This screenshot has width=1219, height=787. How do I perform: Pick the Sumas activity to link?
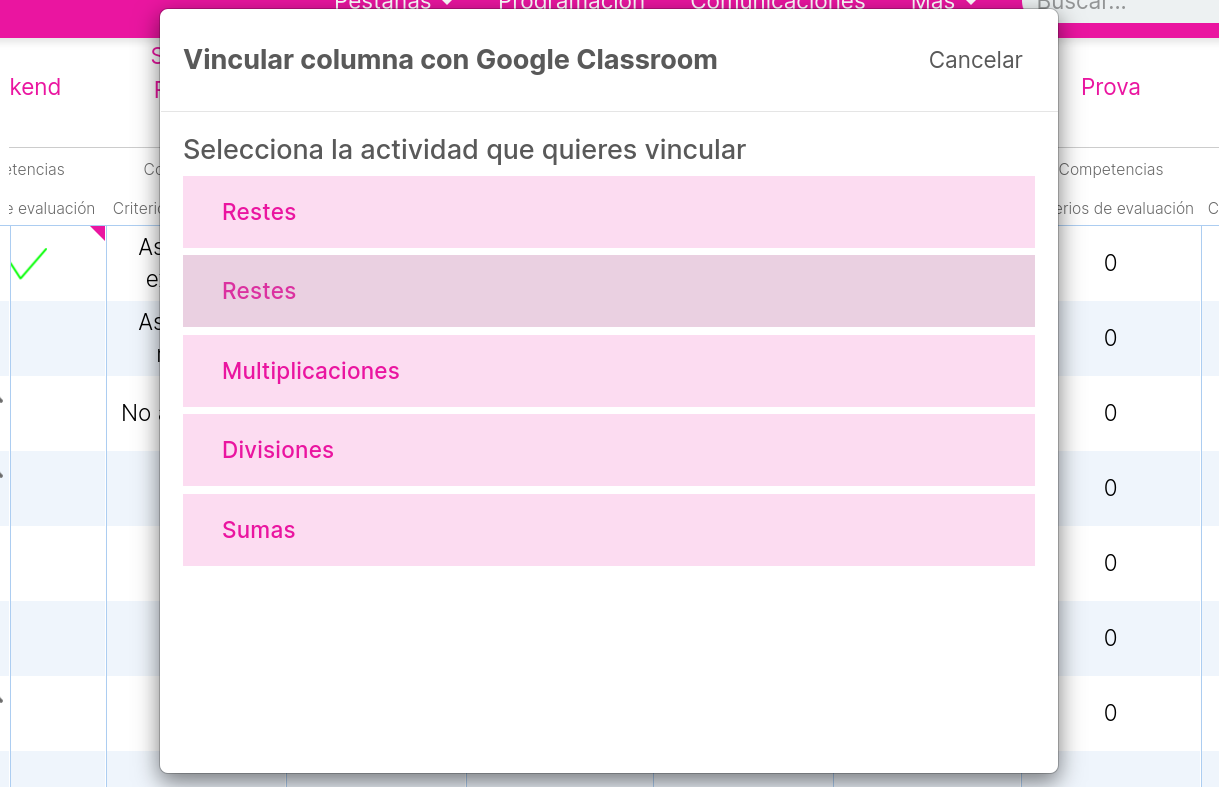(x=608, y=530)
